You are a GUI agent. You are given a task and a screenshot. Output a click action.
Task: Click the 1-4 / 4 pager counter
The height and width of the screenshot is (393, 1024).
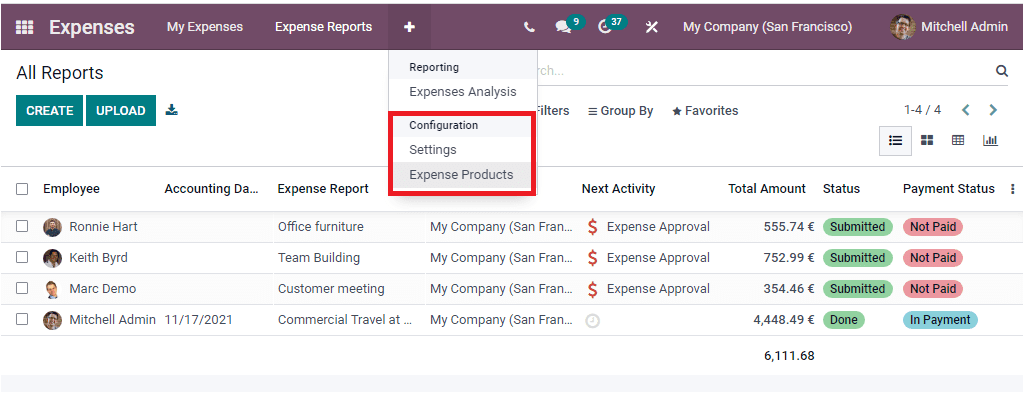(922, 110)
